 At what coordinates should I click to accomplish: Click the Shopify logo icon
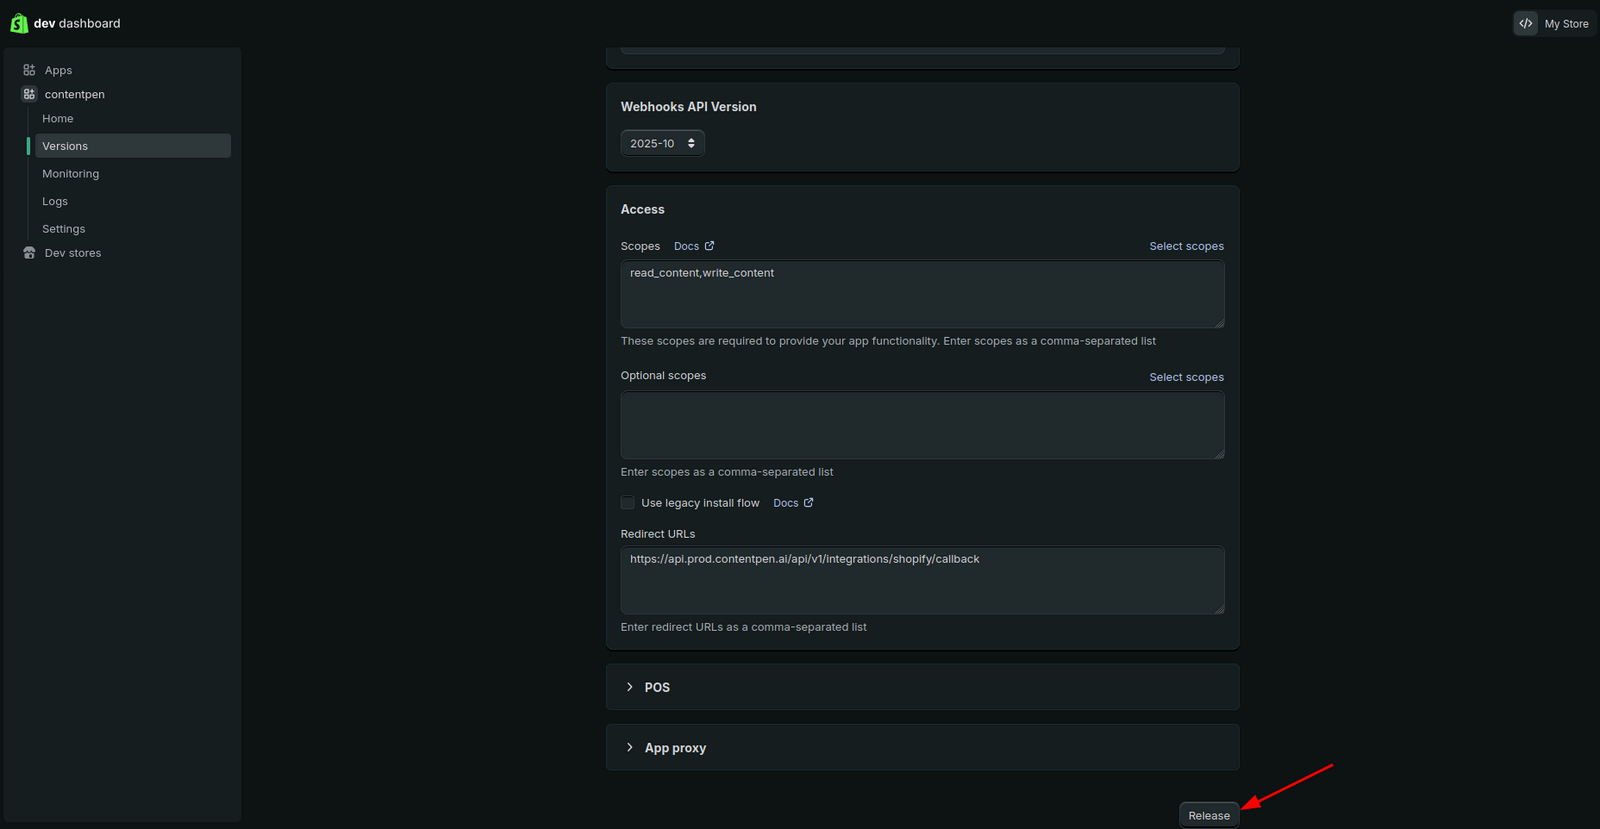pyautogui.click(x=19, y=23)
